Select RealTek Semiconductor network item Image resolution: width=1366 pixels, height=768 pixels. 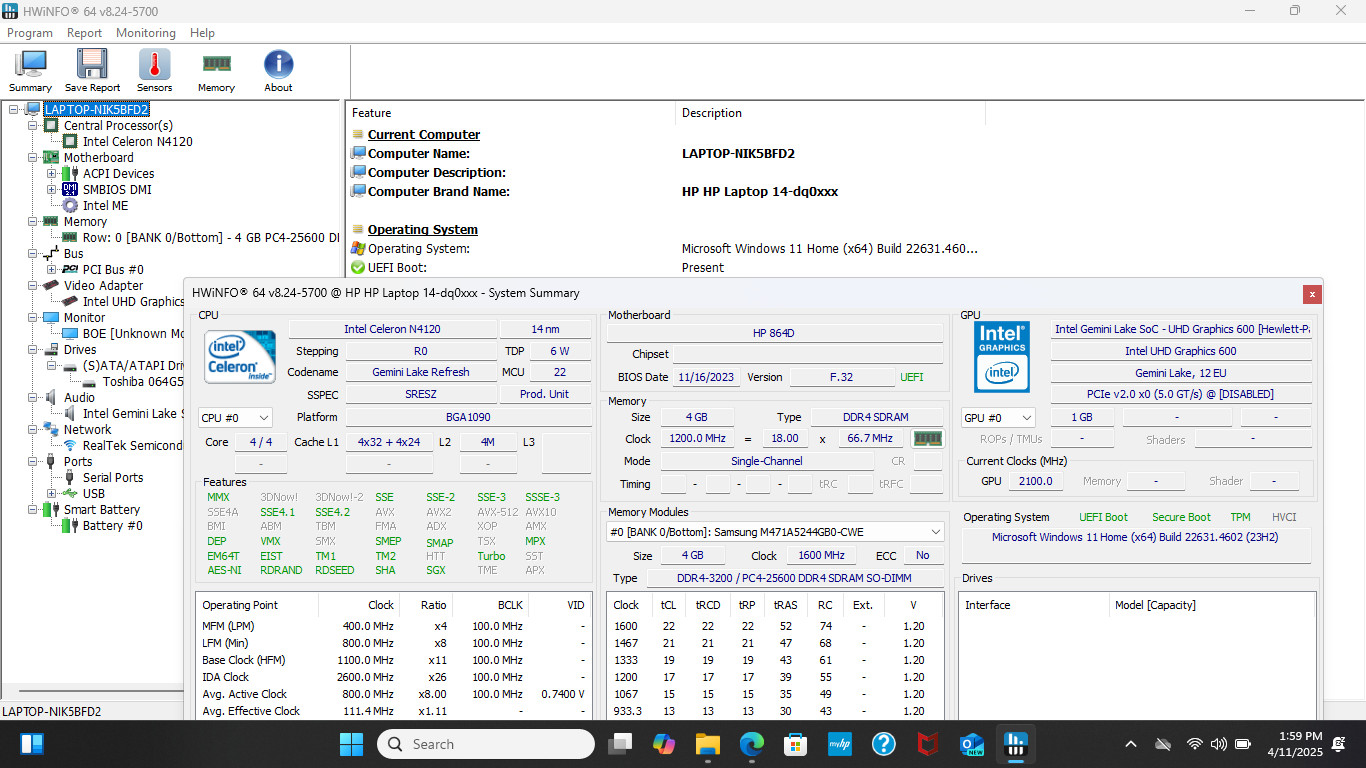(133, 446)
